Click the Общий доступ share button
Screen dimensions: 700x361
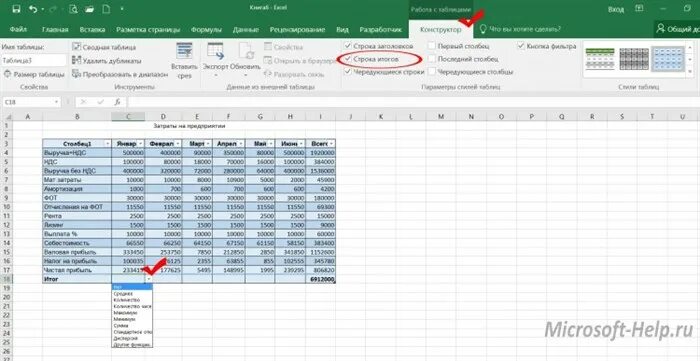[677, 29]
